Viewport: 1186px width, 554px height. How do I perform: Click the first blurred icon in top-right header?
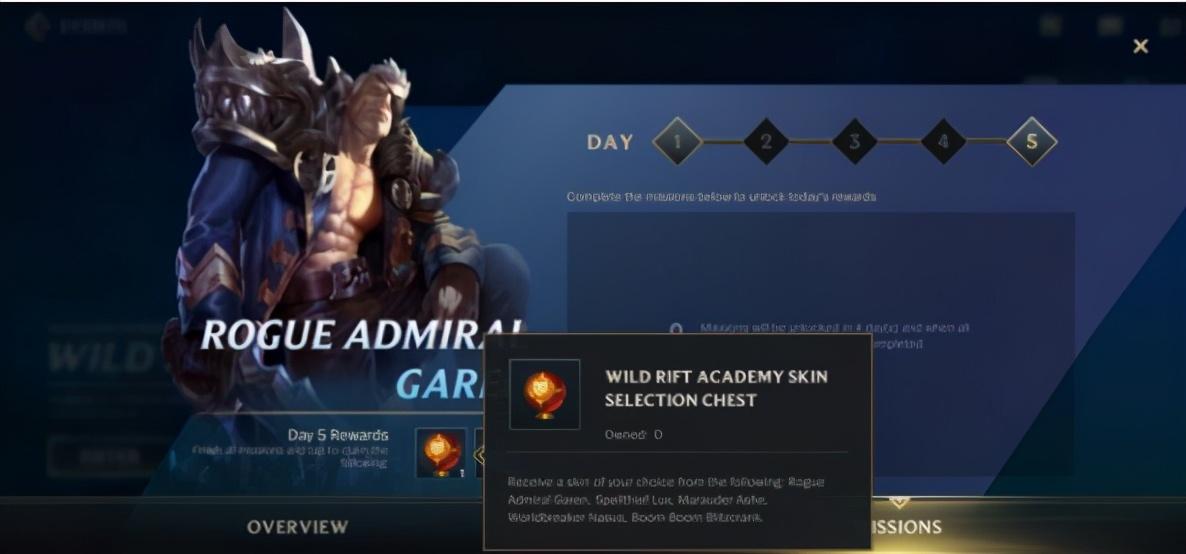tap(1051, 26)
